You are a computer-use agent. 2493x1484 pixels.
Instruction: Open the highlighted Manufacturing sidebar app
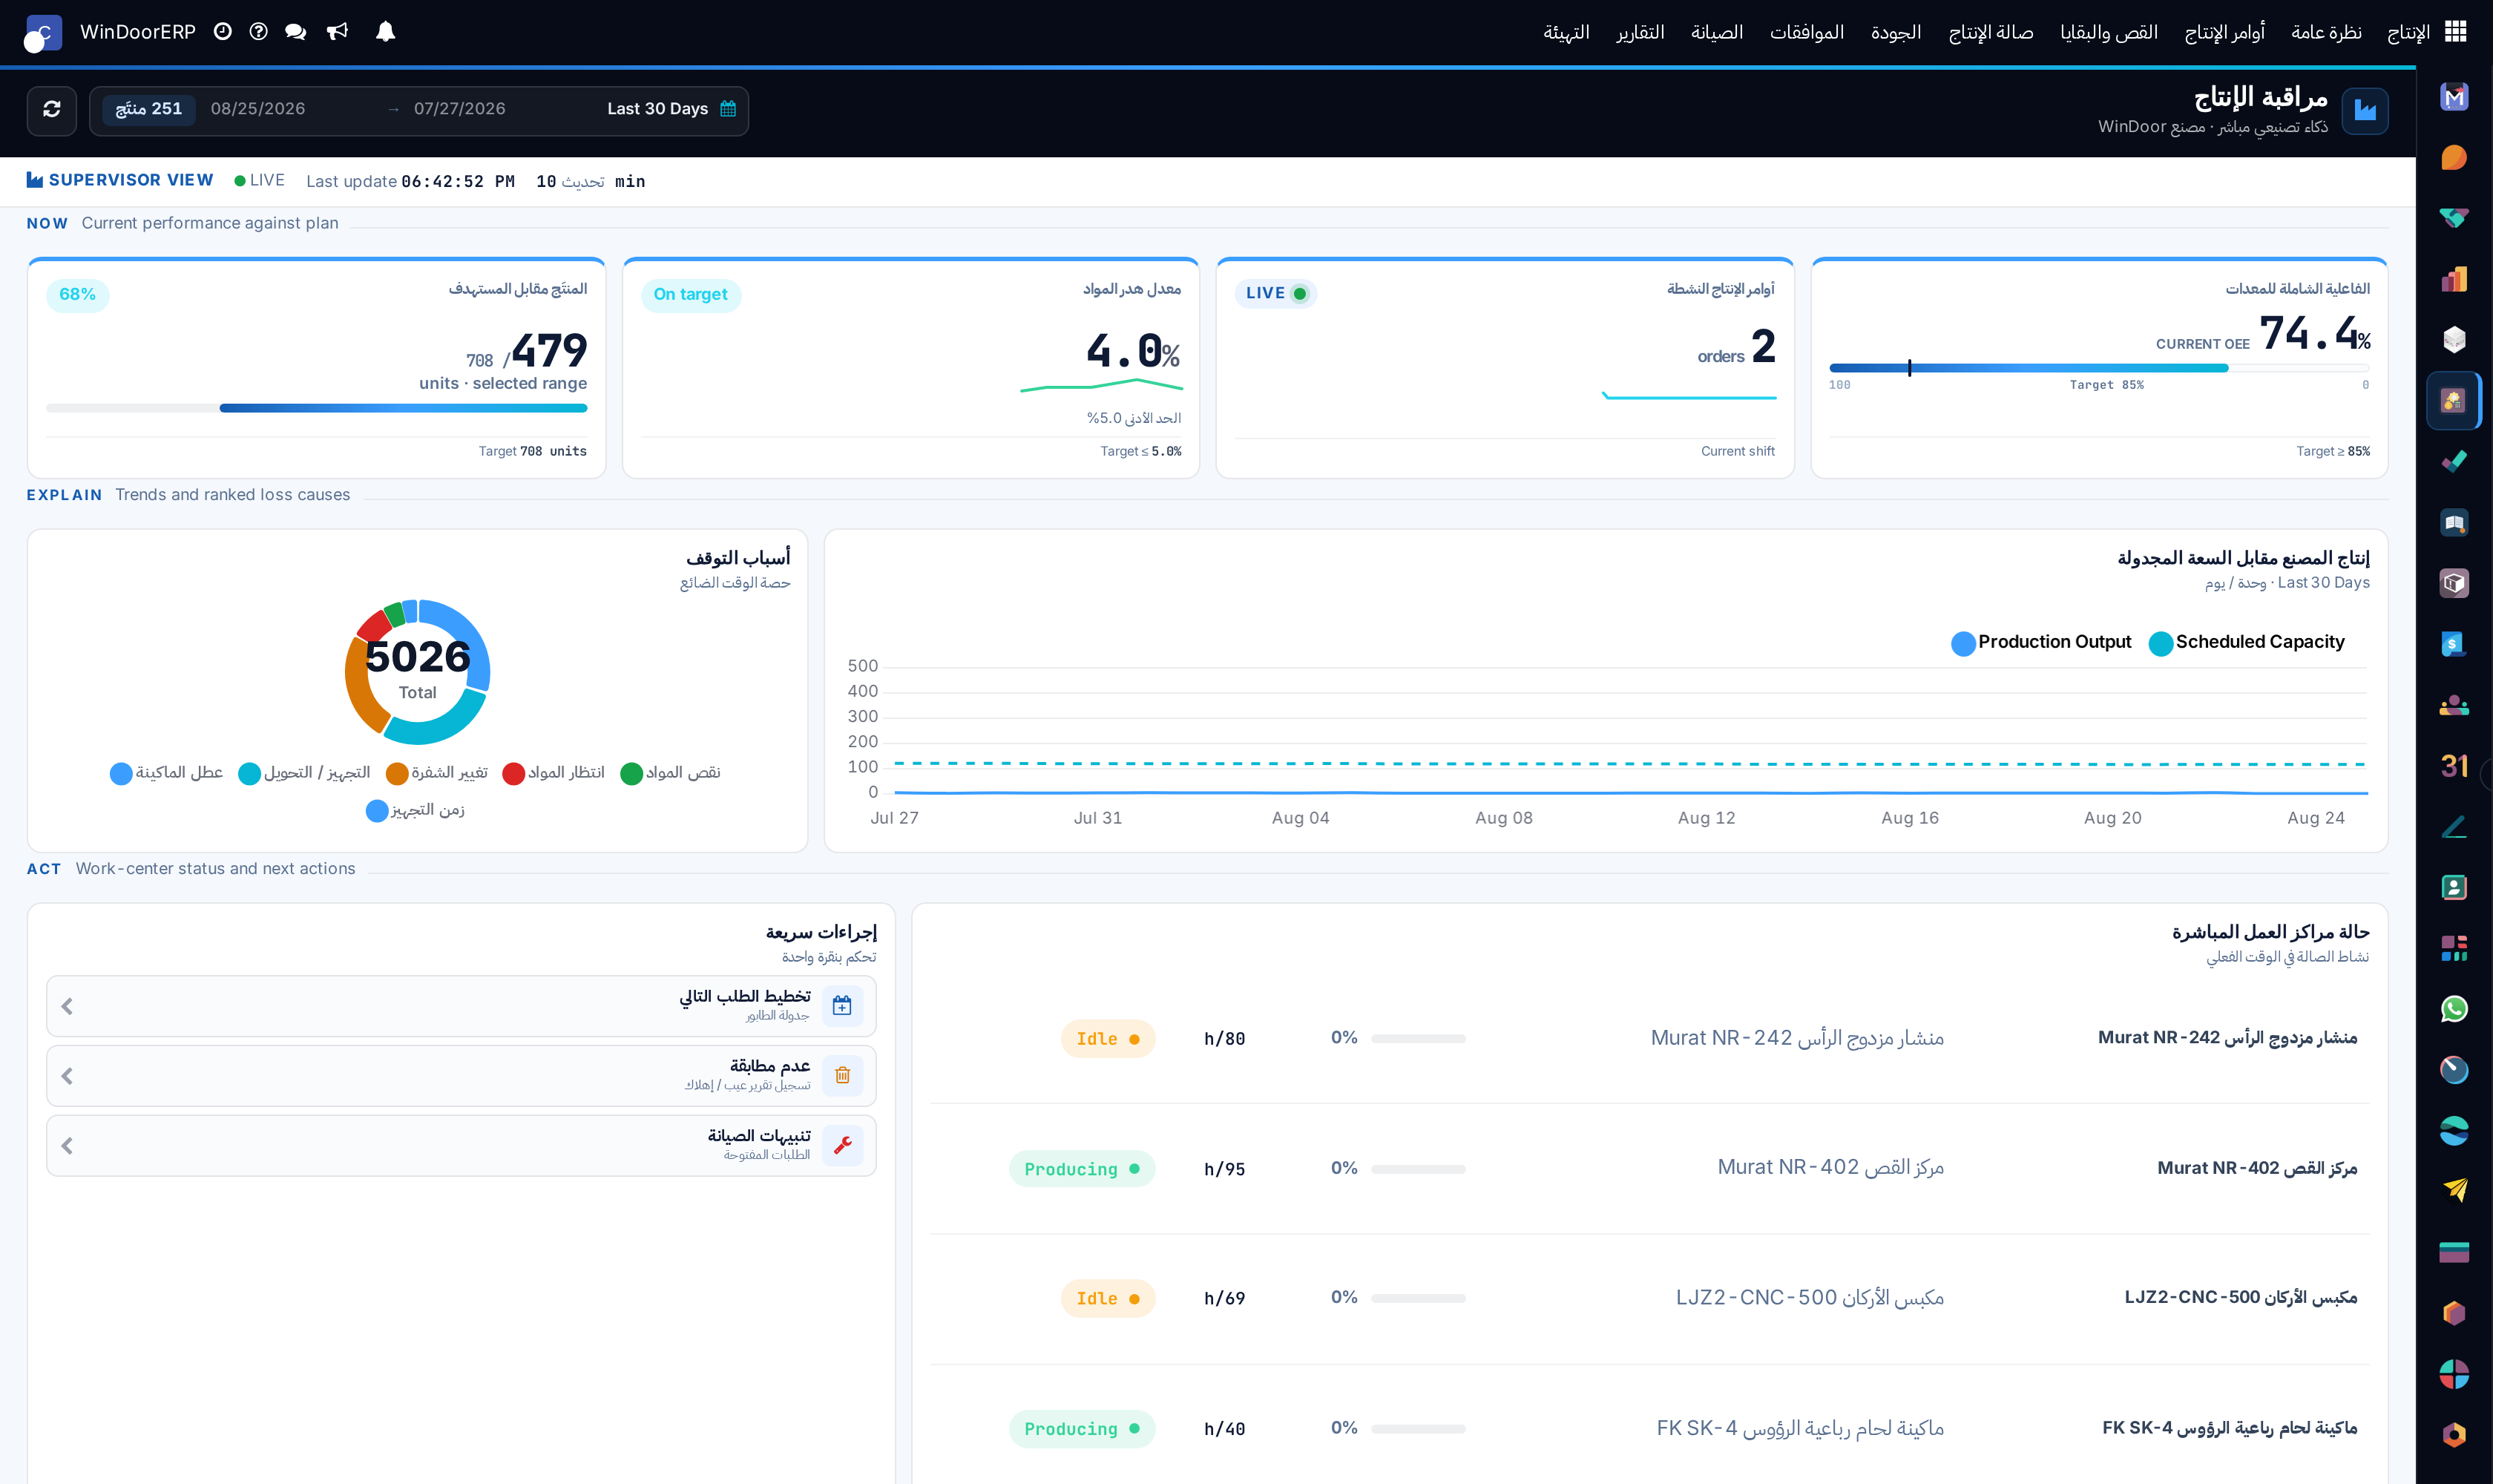[2454, 401]
